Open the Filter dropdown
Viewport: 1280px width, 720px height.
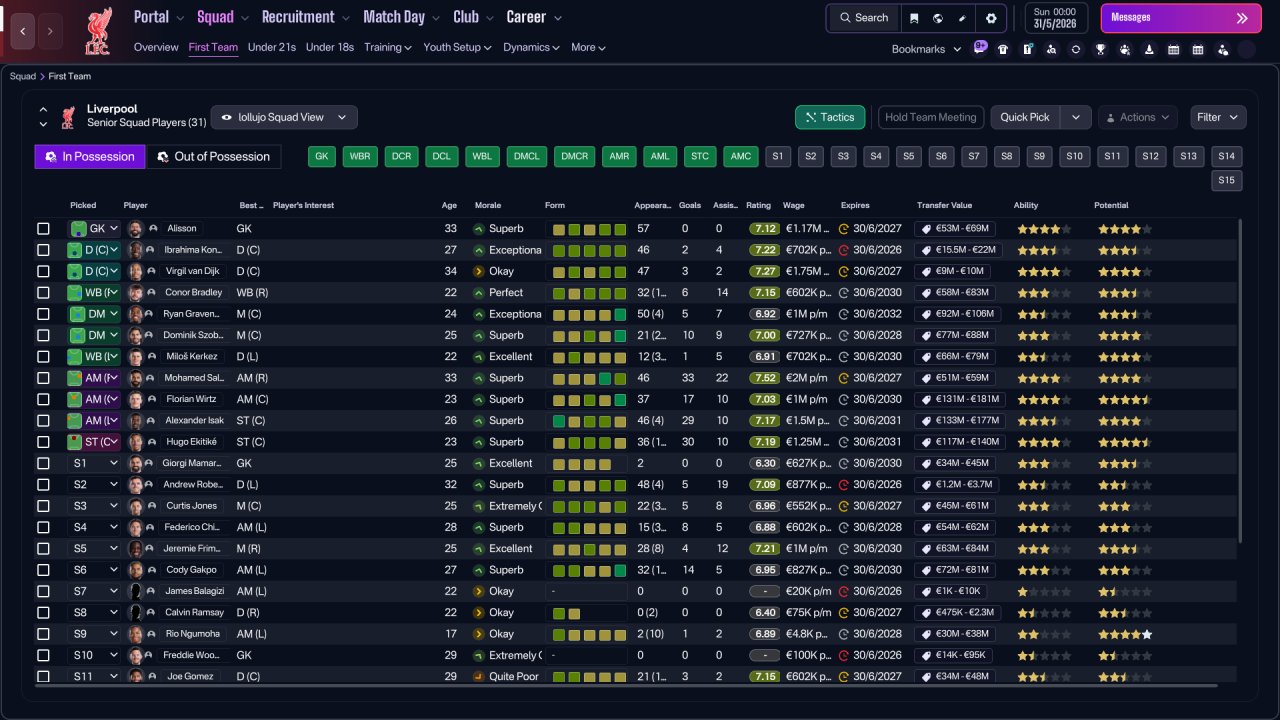(x=1218, y=117)
